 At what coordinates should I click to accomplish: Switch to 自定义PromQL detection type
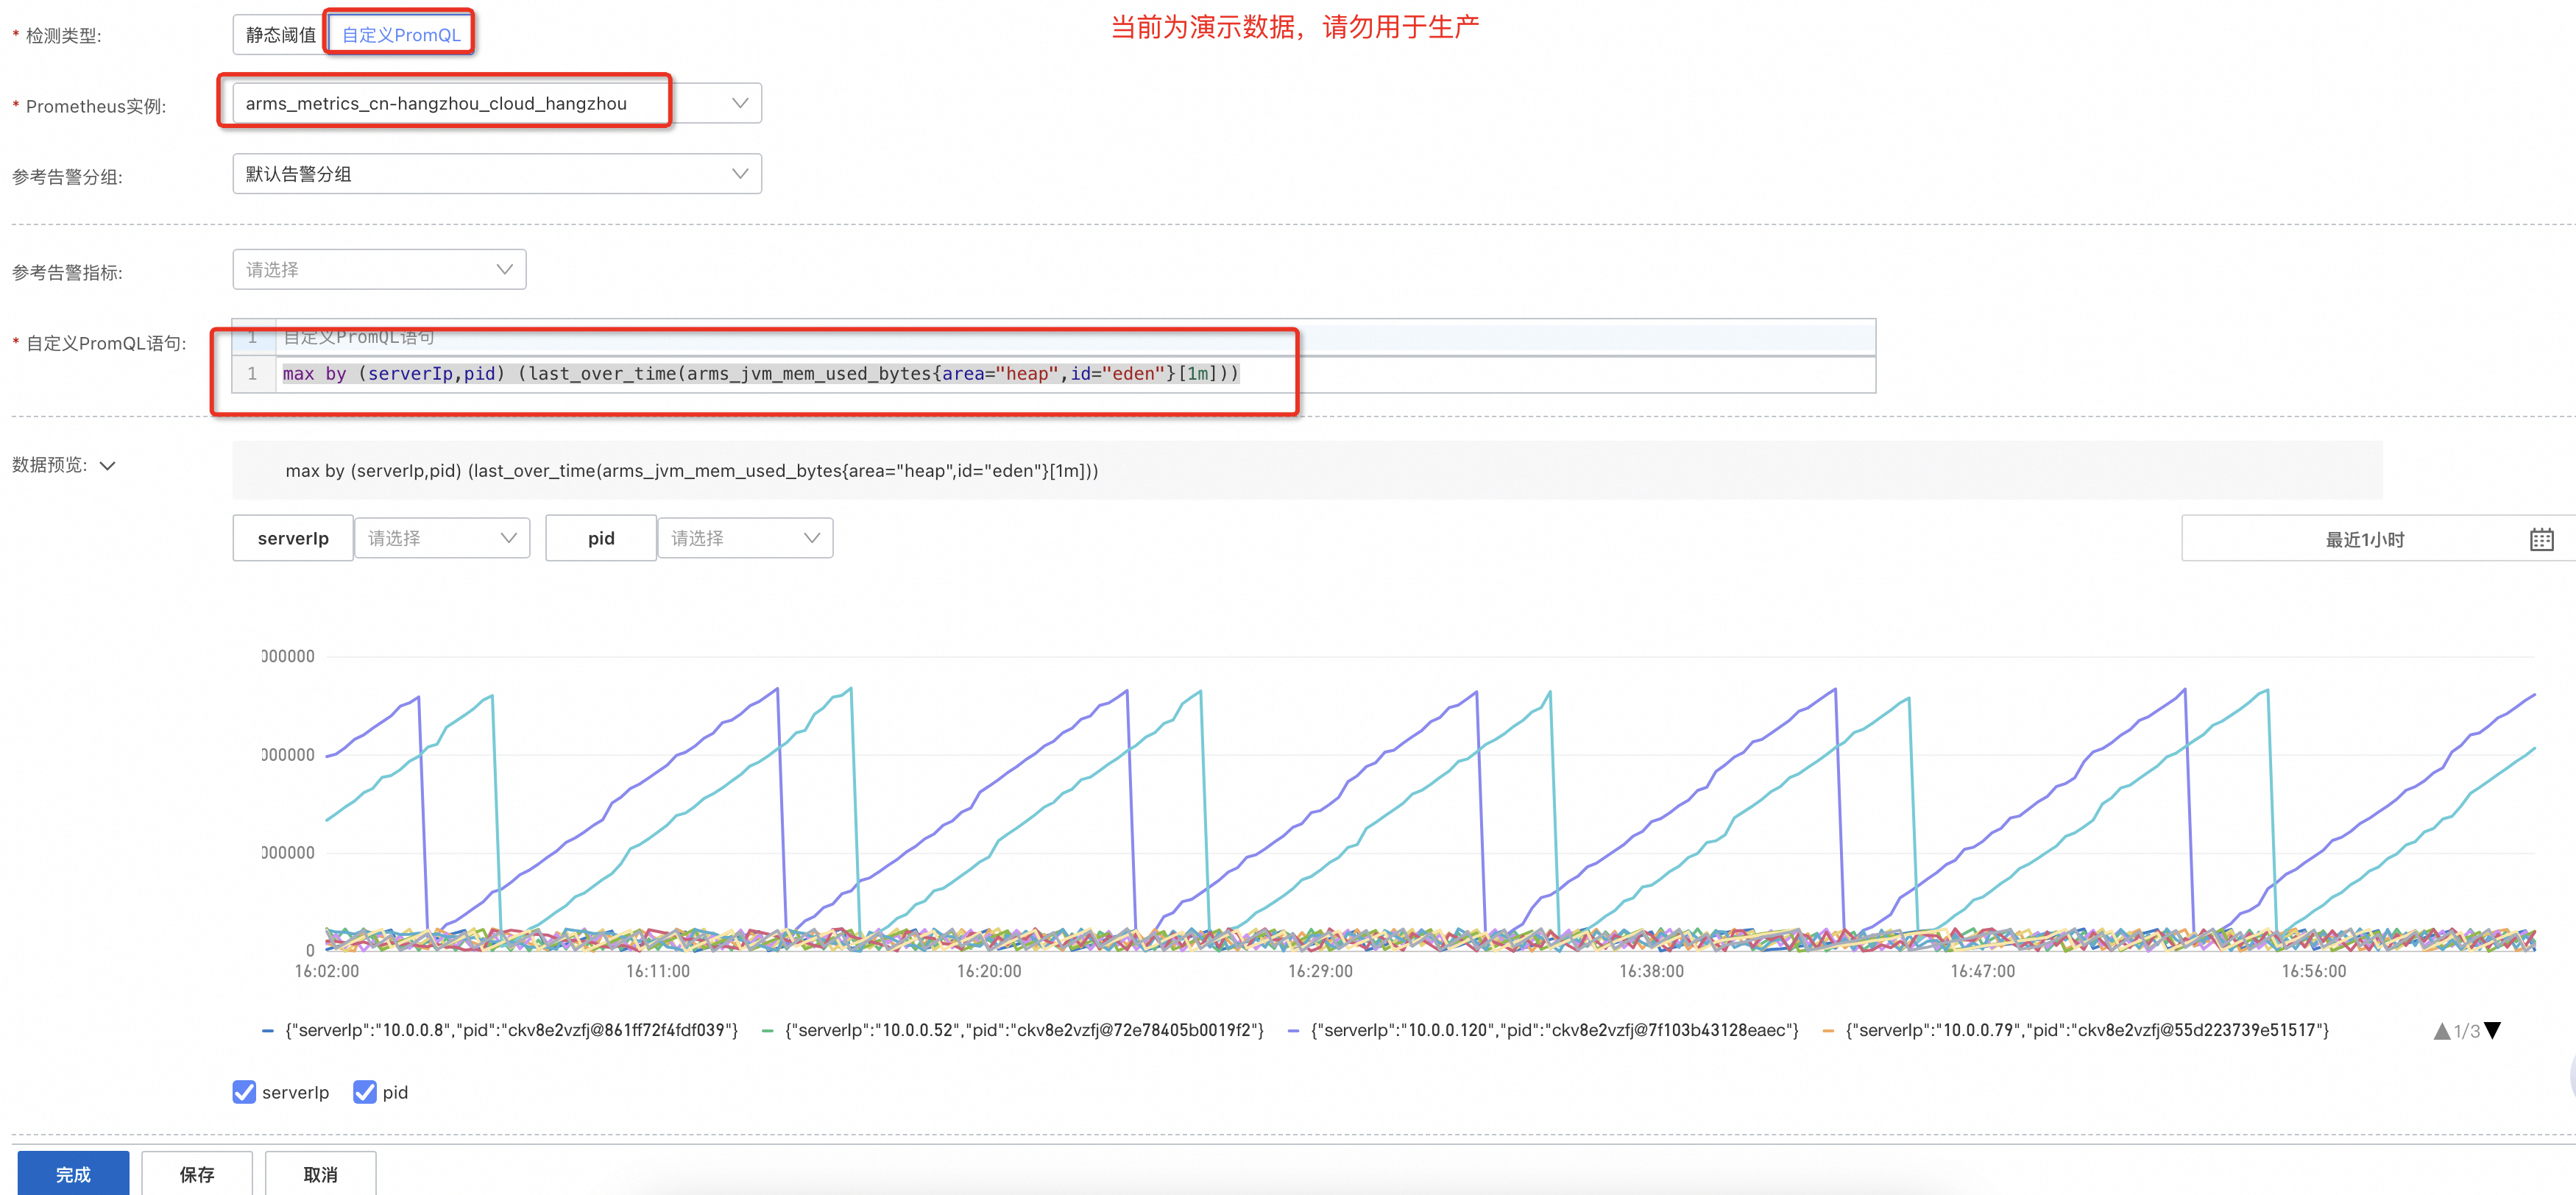[401, 35]
